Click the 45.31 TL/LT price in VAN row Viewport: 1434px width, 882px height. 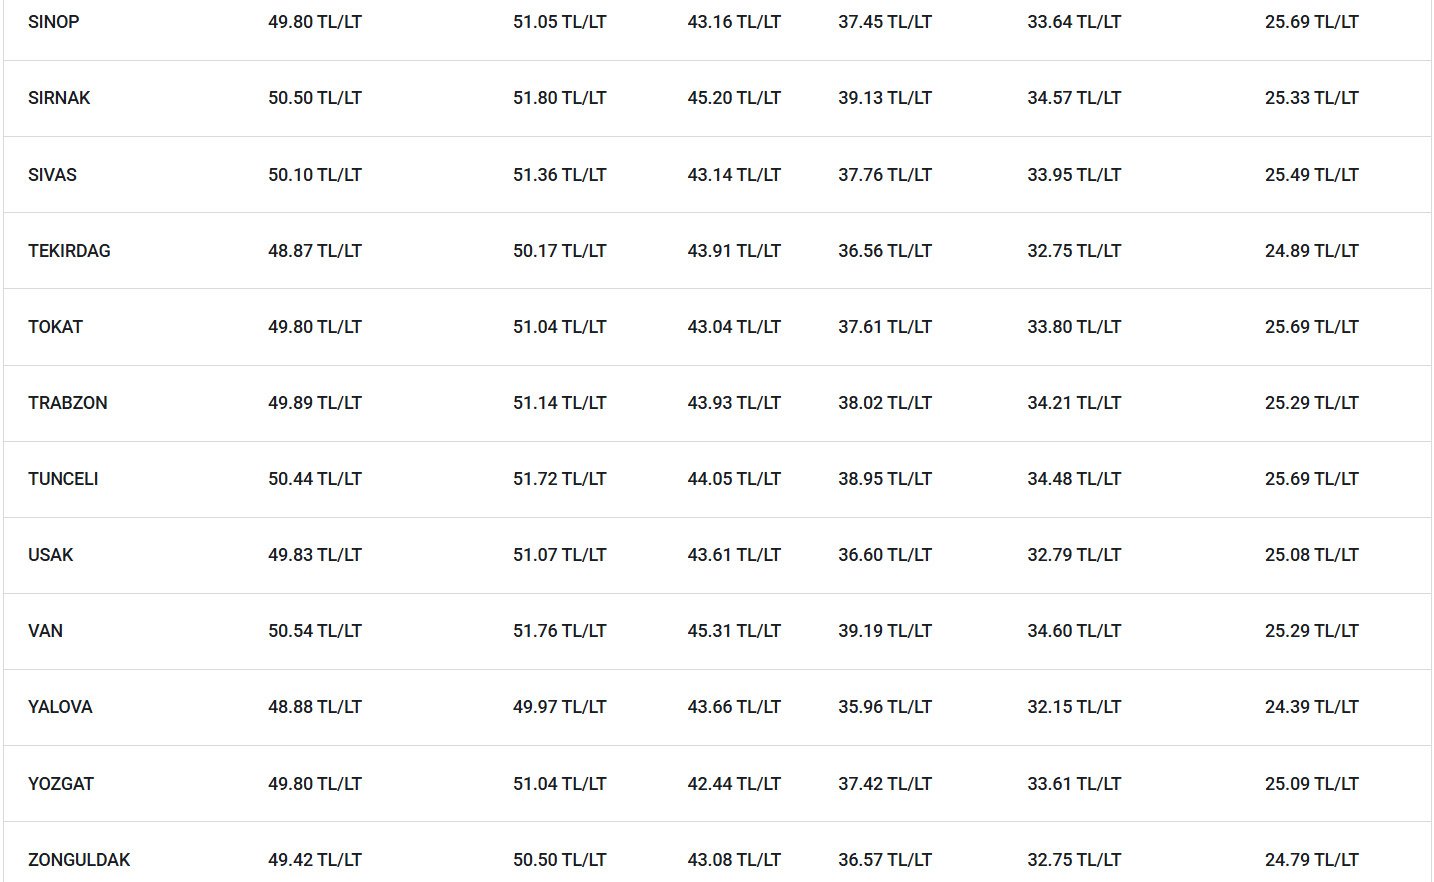click(x=734, y=631)
